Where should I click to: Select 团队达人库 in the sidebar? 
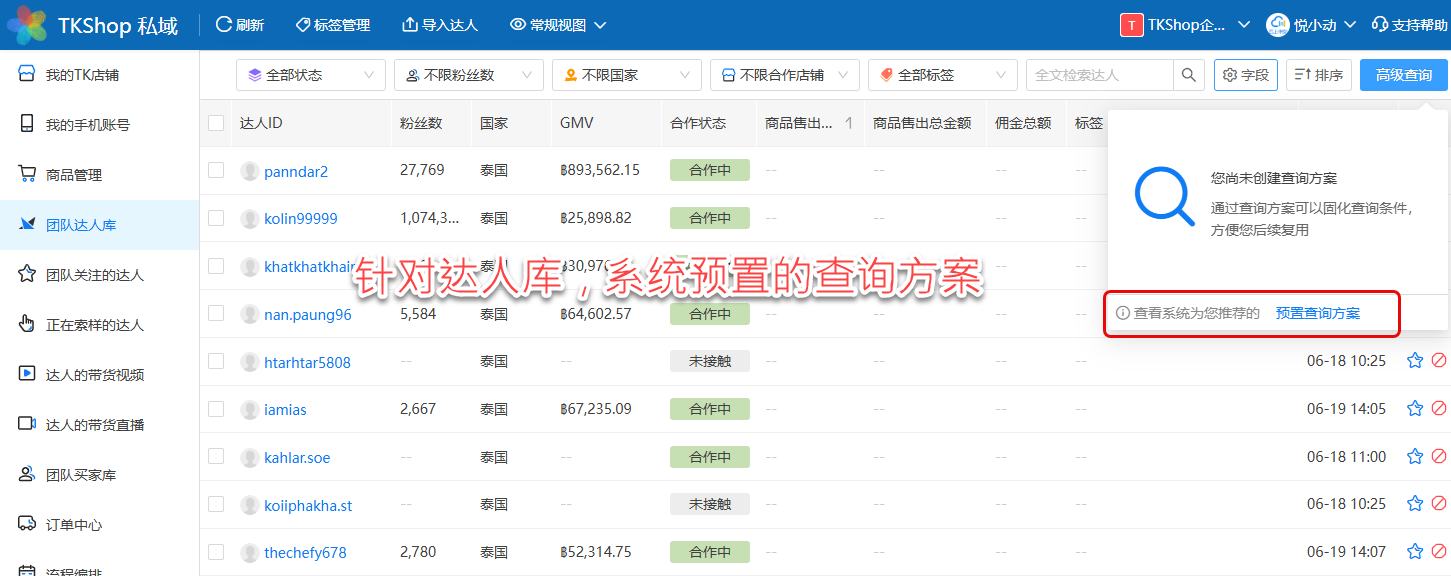click(x=100, y=225)
